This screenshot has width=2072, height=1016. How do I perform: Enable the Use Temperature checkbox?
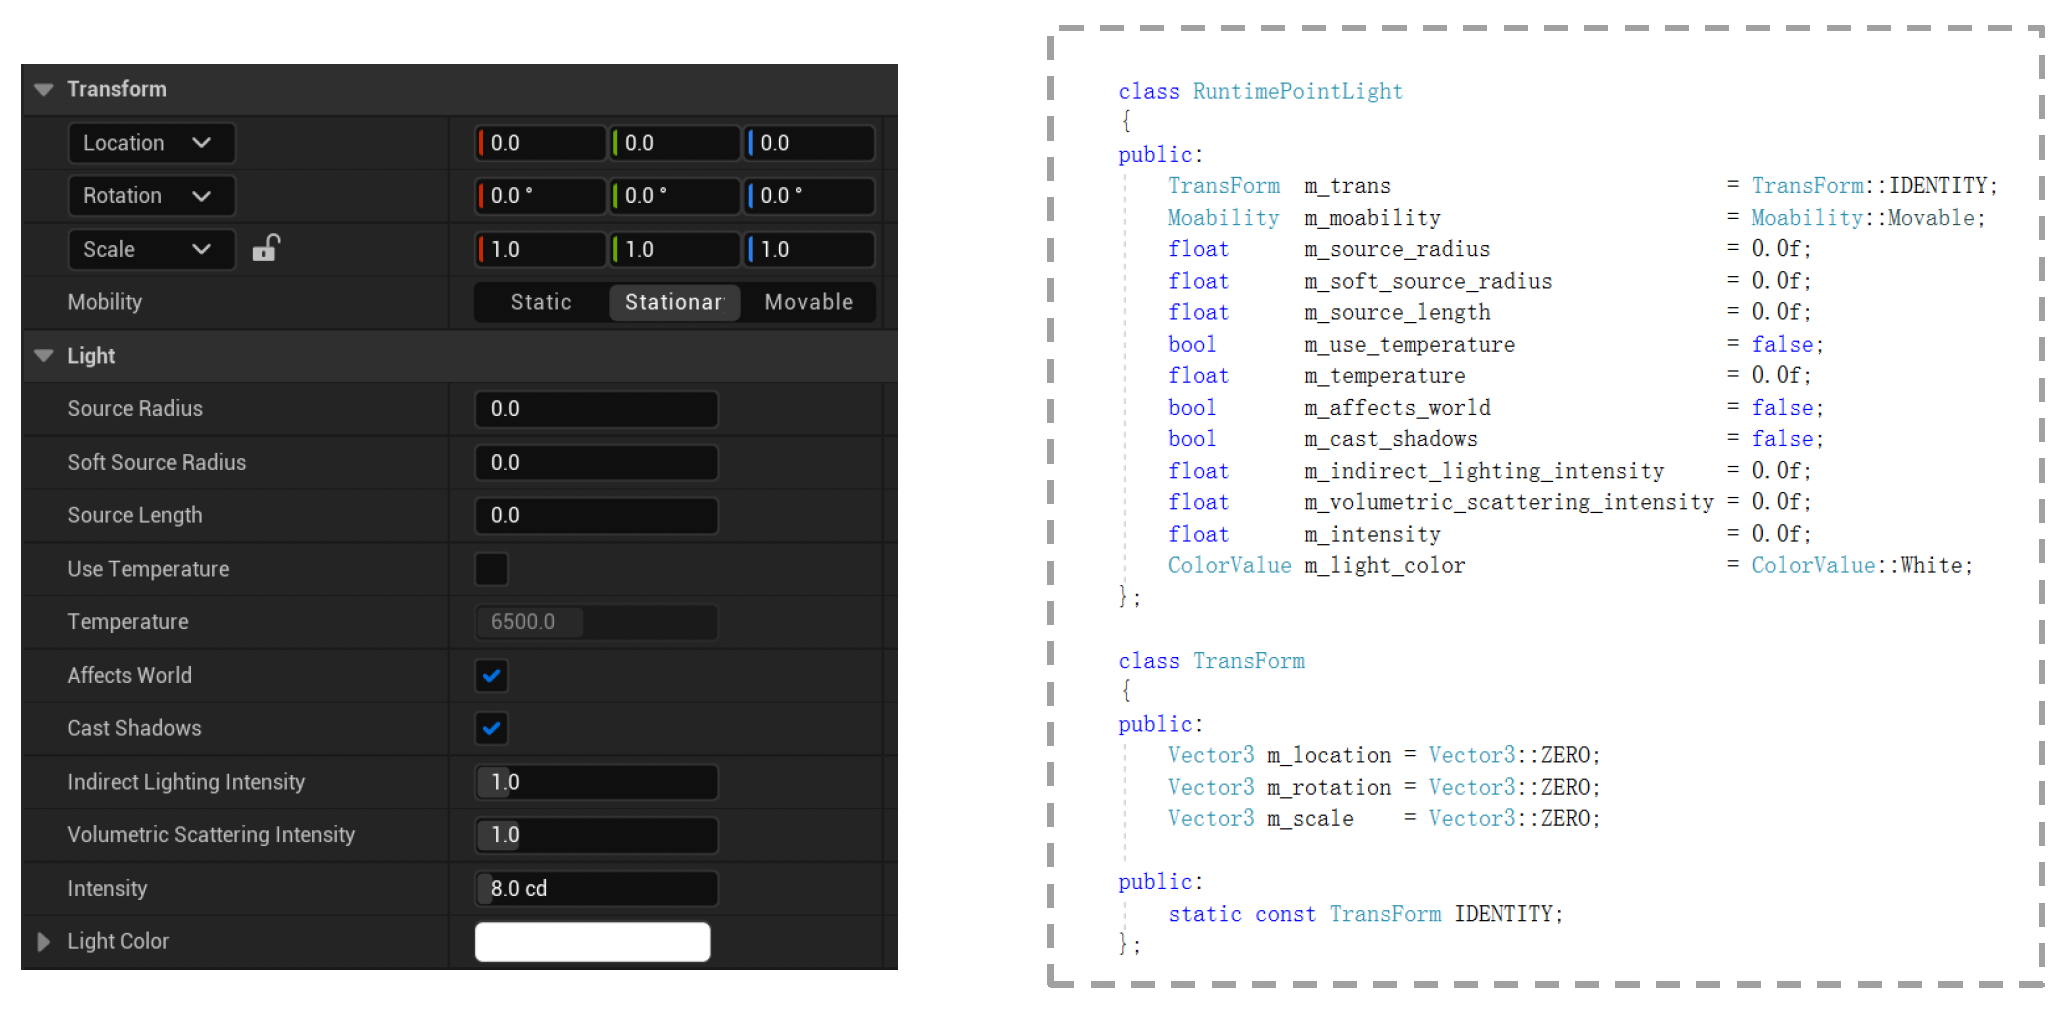491,569
